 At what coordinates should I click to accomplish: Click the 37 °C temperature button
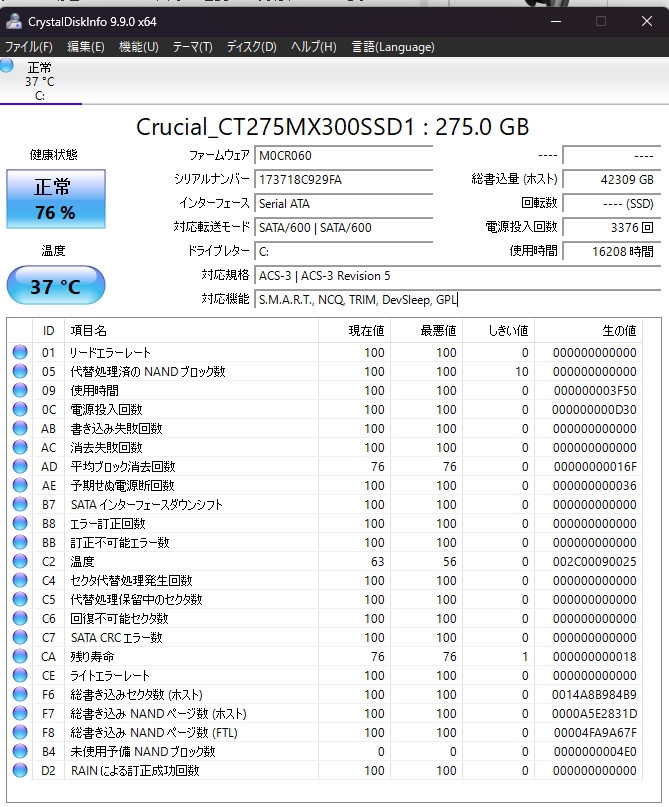click(56, 285)
